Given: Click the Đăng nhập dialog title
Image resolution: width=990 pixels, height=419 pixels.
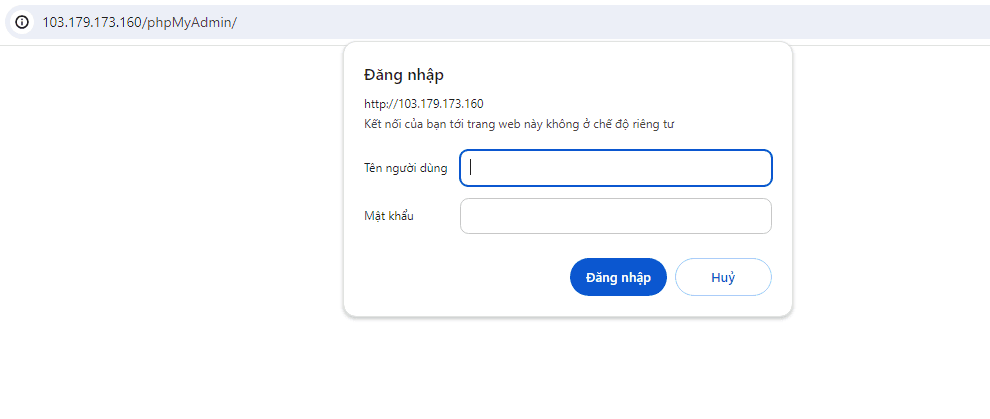Looking at the screenshot, I should 404,75.
